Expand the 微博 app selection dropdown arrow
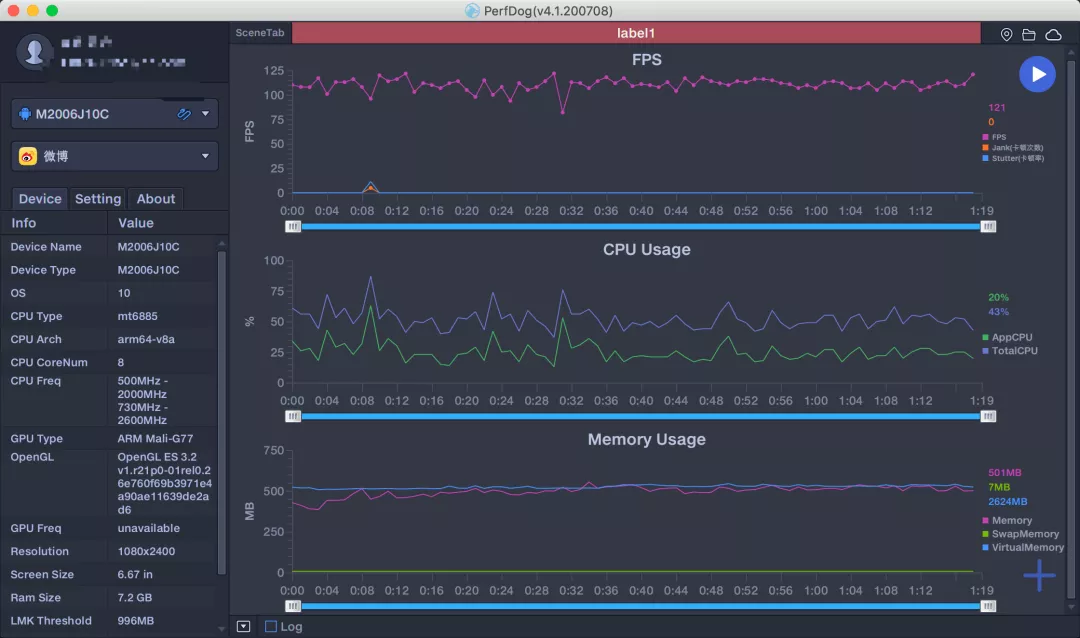Viewport: 1080px width, 638px height. [205, 156]
